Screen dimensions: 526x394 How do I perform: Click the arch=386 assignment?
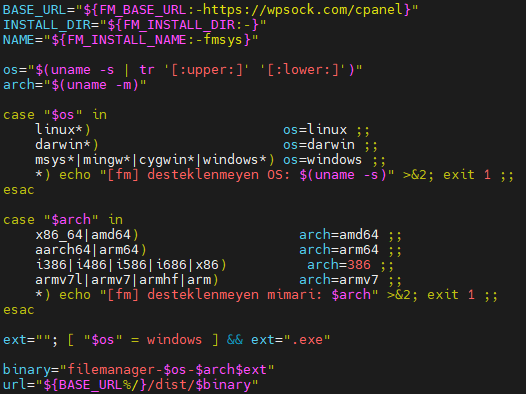[339, 265]
